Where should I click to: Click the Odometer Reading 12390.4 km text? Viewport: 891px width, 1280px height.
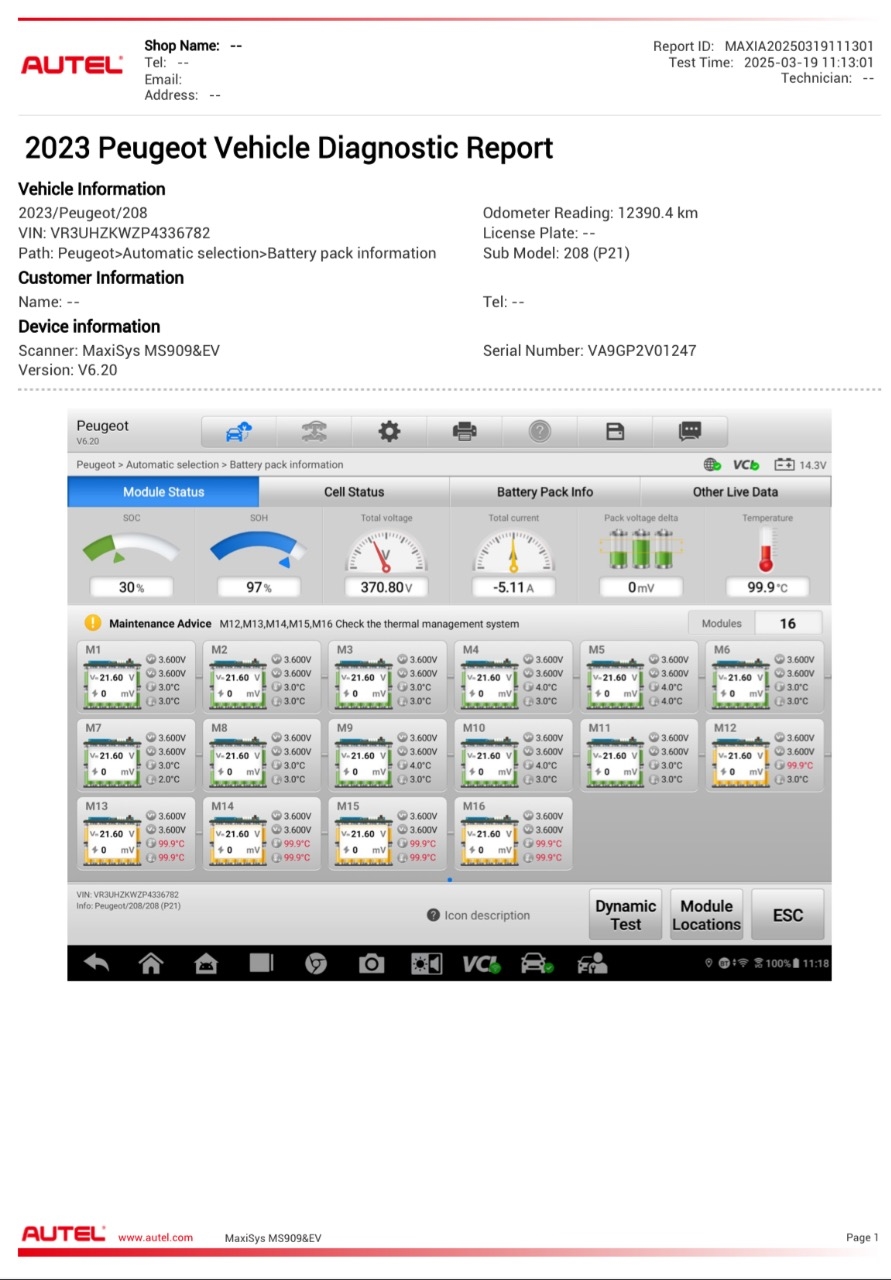coord(590,213)
